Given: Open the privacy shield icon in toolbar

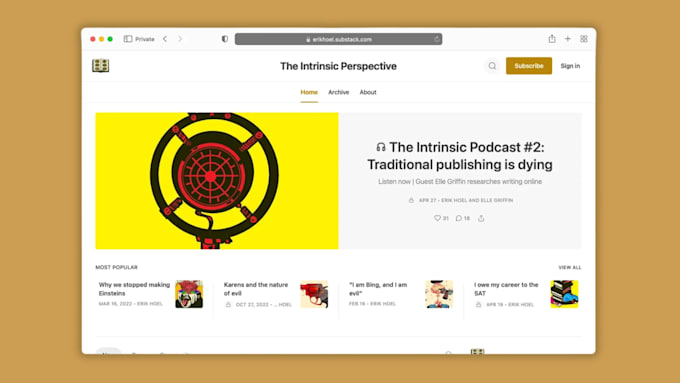Looking at the screenshot, I should pyautogui.click(x=225, y=39).
